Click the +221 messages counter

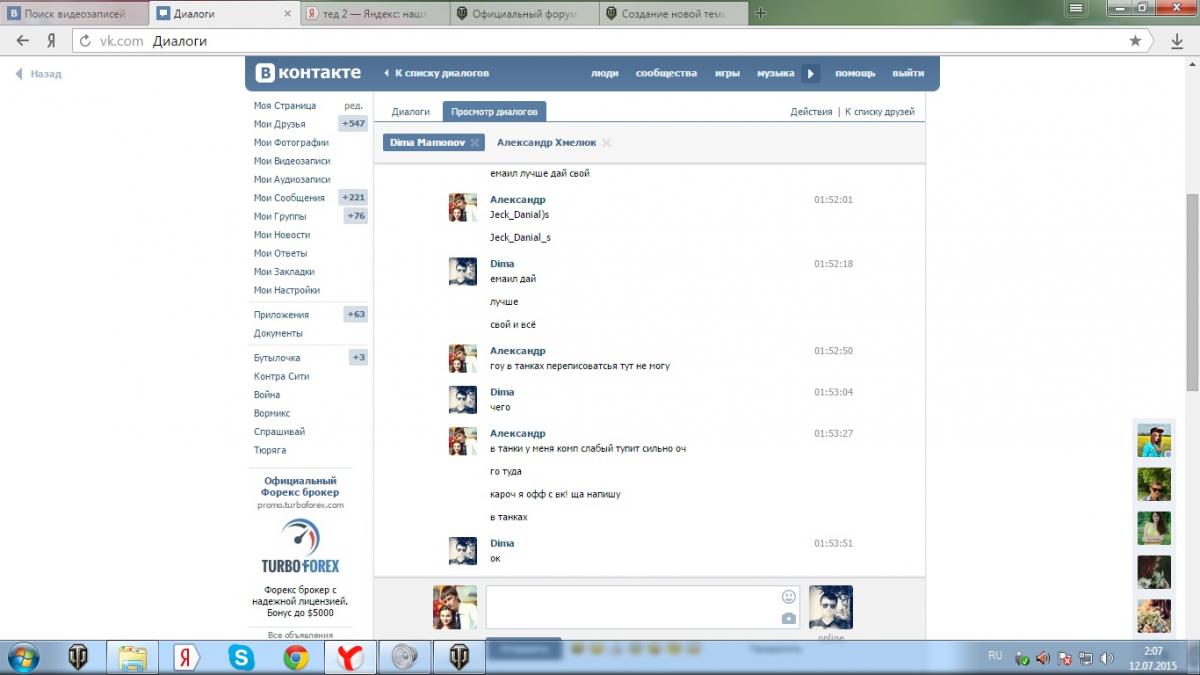(x=353, y=198)
